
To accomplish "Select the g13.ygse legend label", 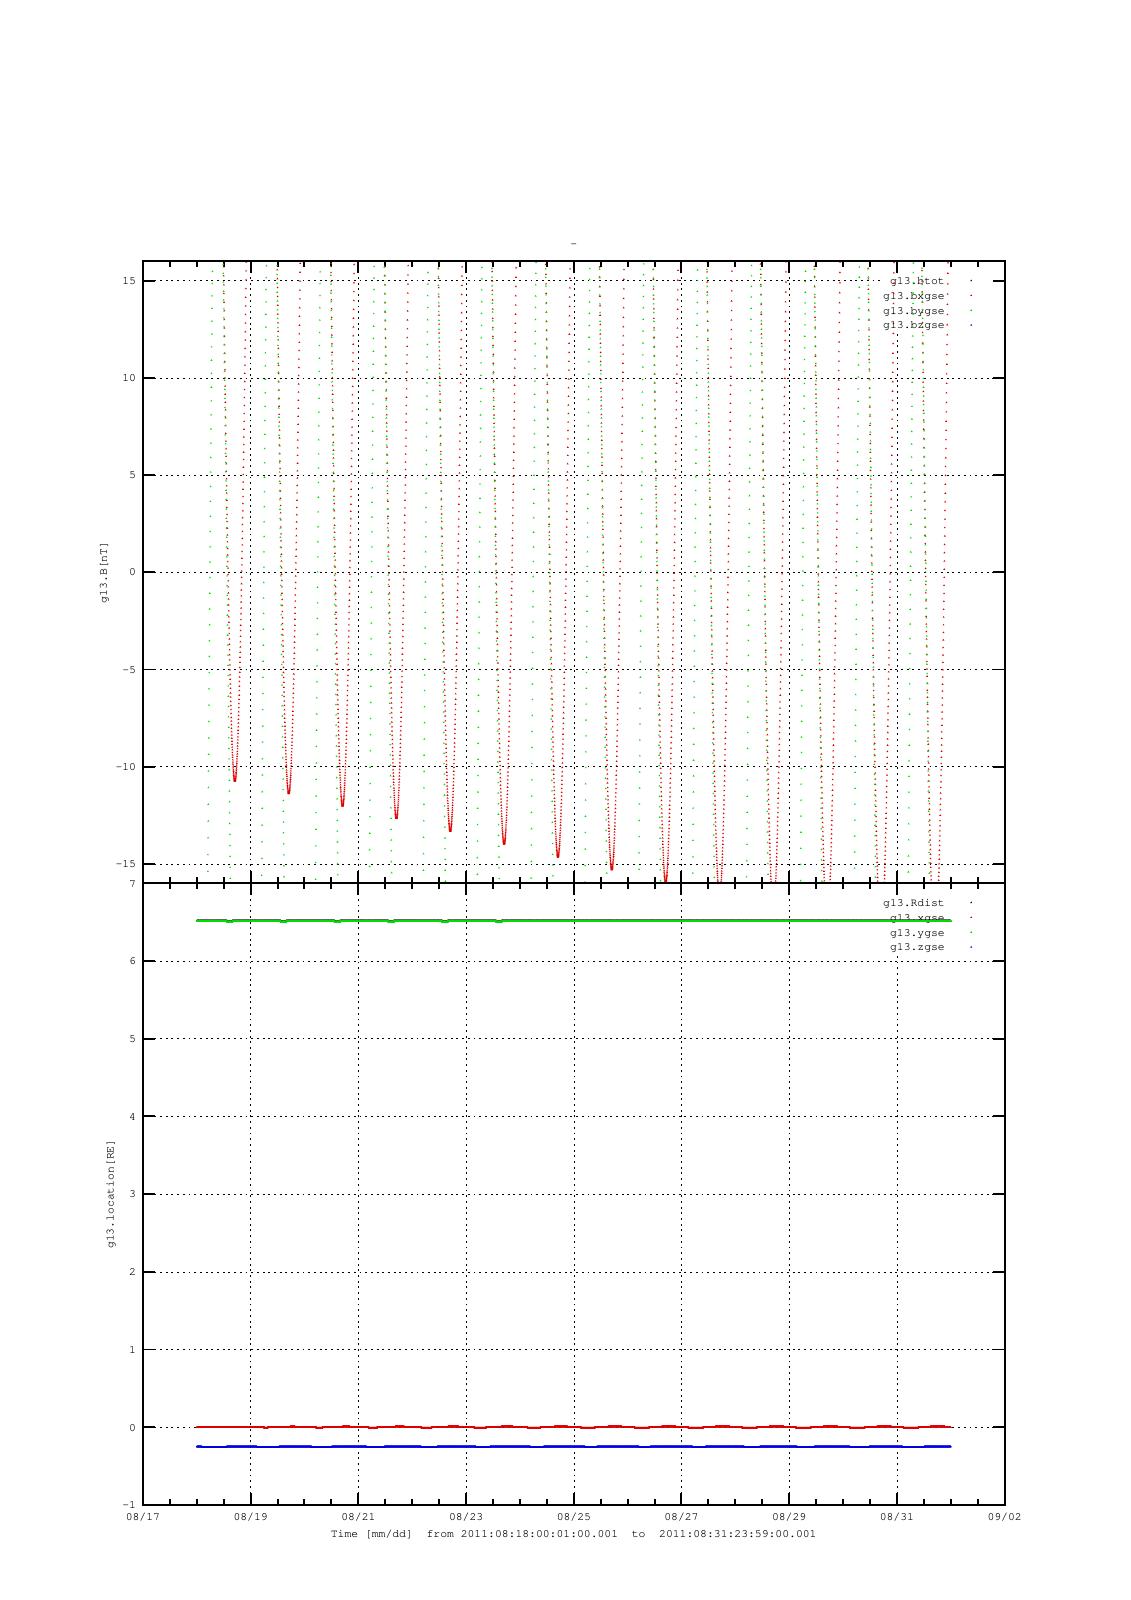I will point(917,933).
